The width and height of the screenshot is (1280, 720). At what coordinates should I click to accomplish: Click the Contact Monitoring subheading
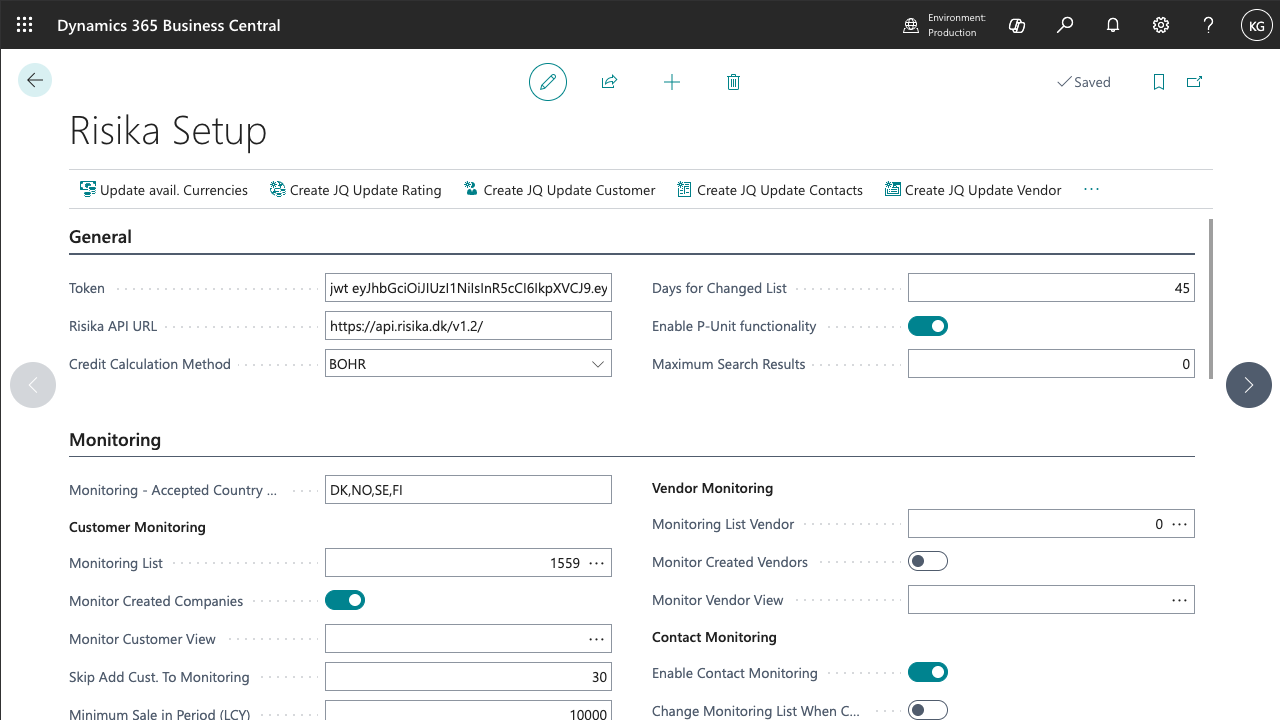714,637
